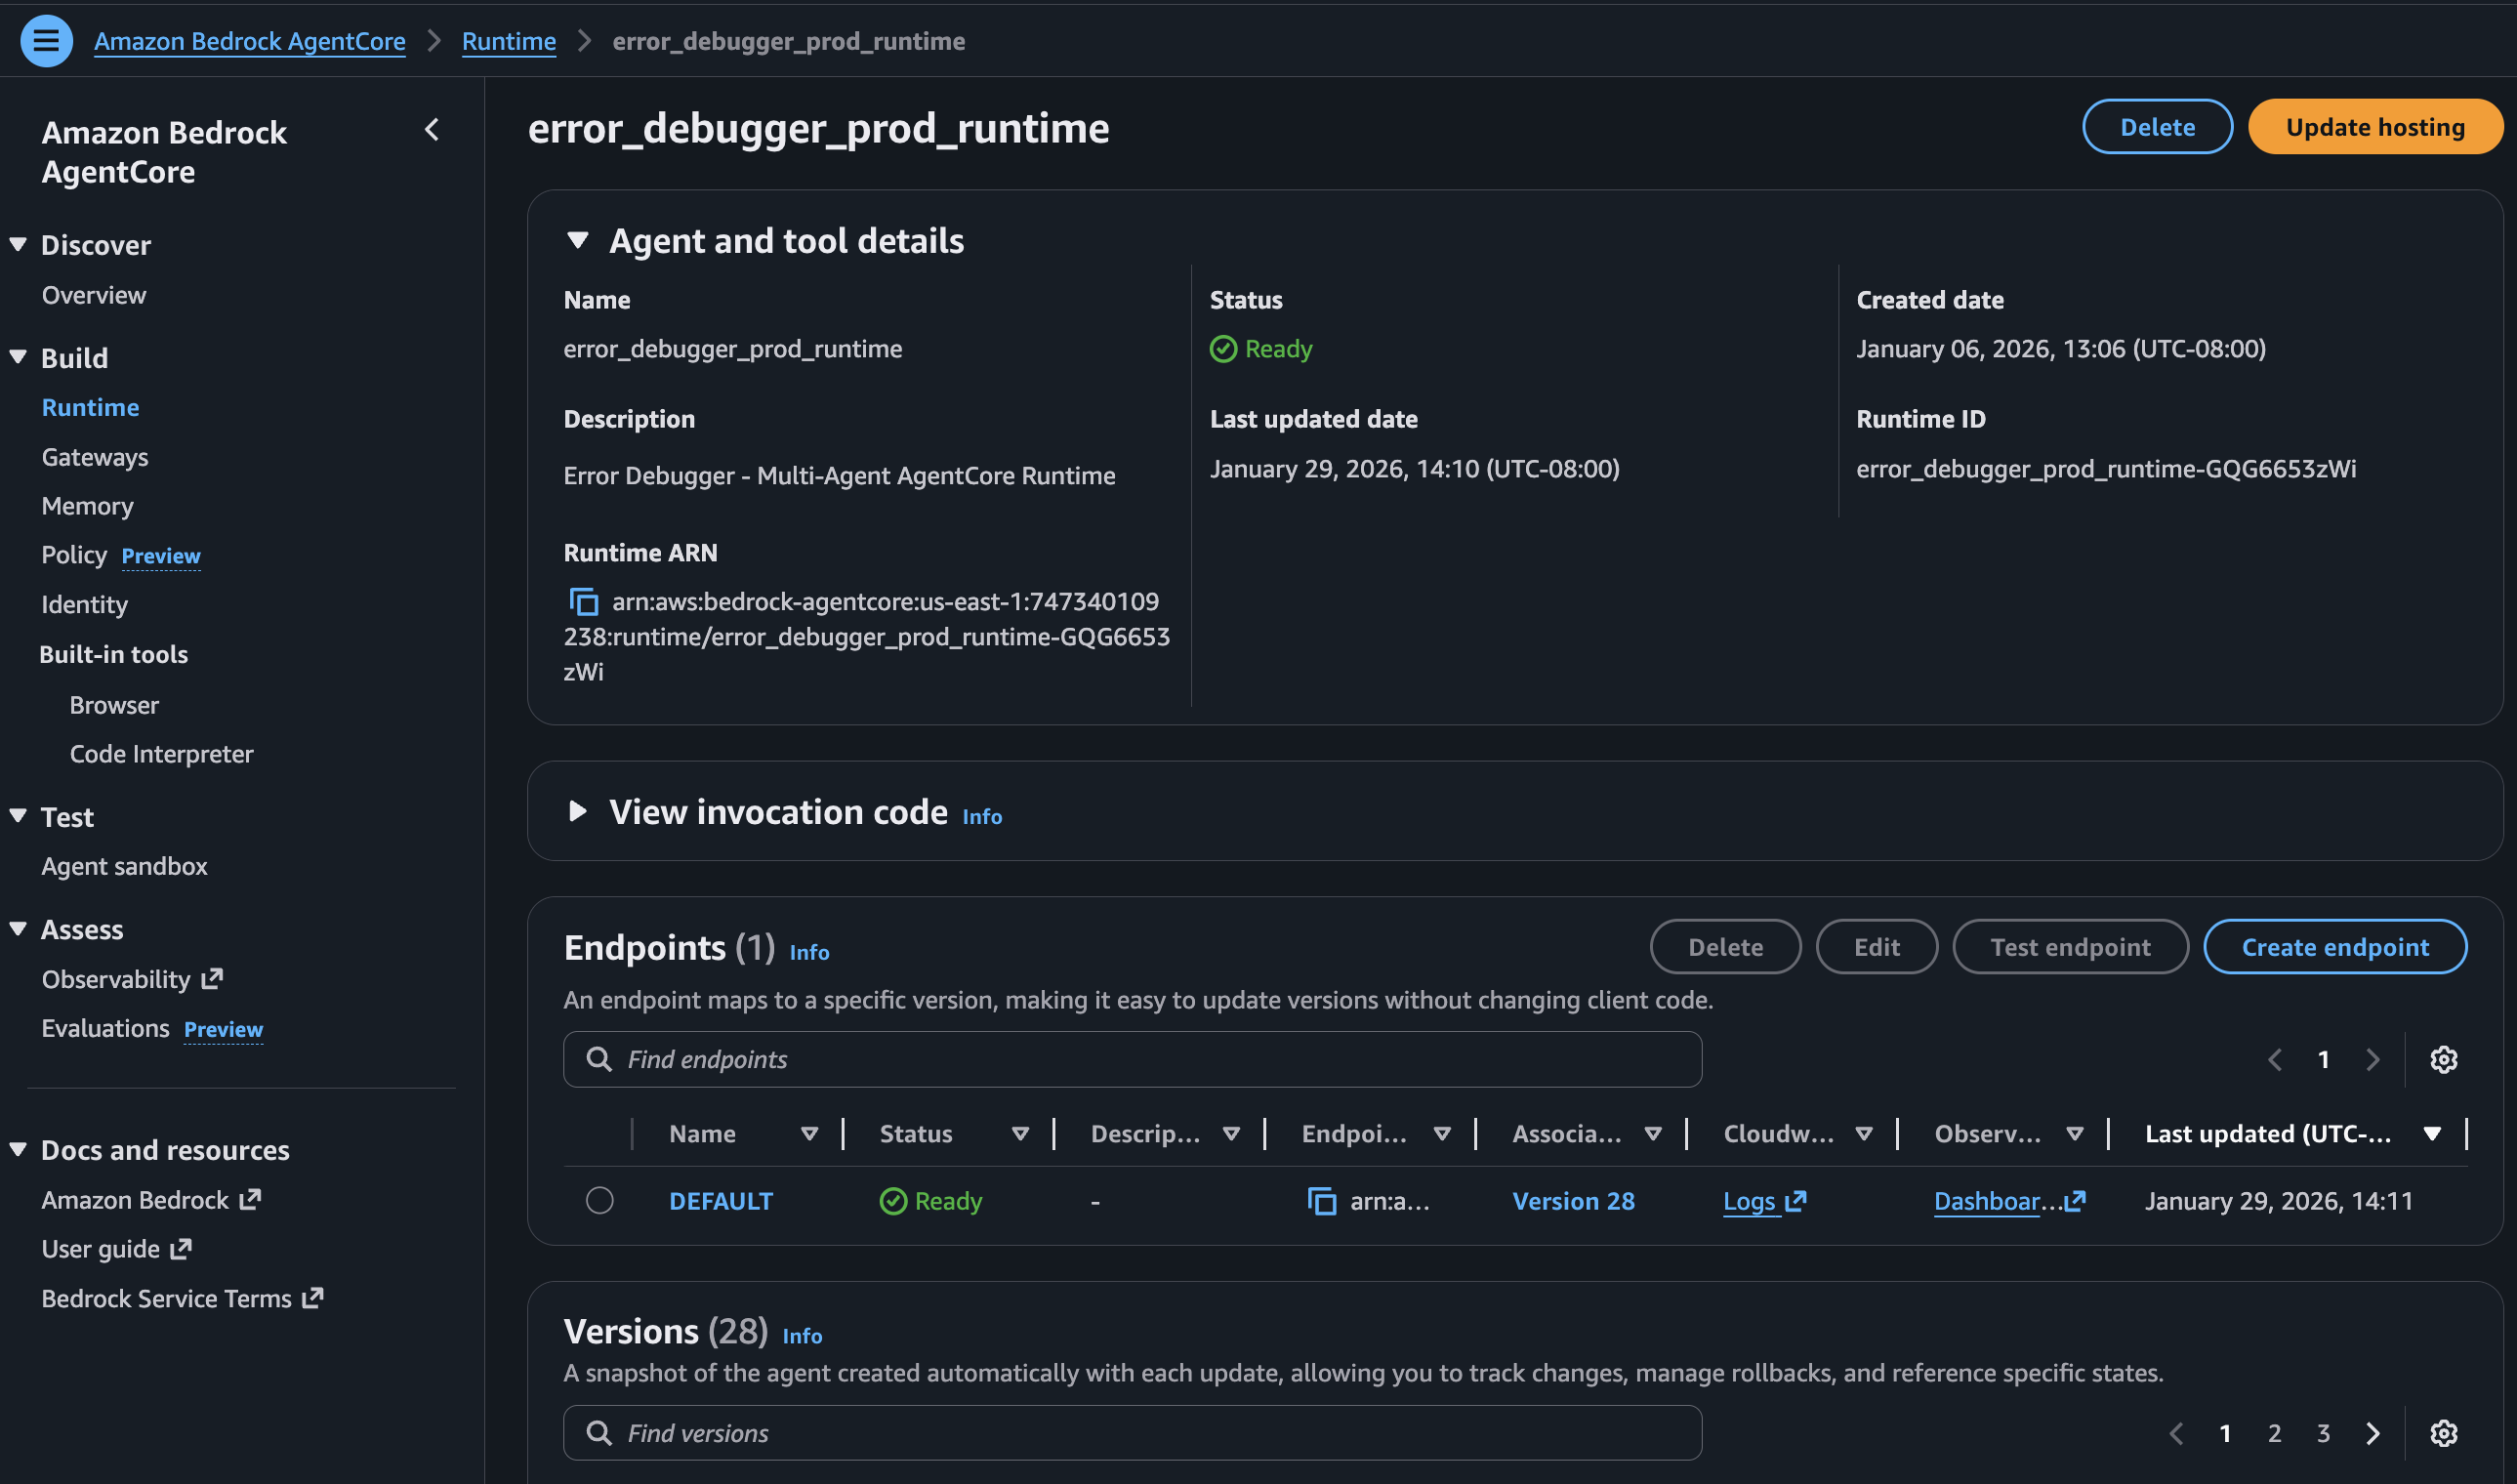Expand View invocation code
The image size is (2517, 1484).
coord(578,811)
